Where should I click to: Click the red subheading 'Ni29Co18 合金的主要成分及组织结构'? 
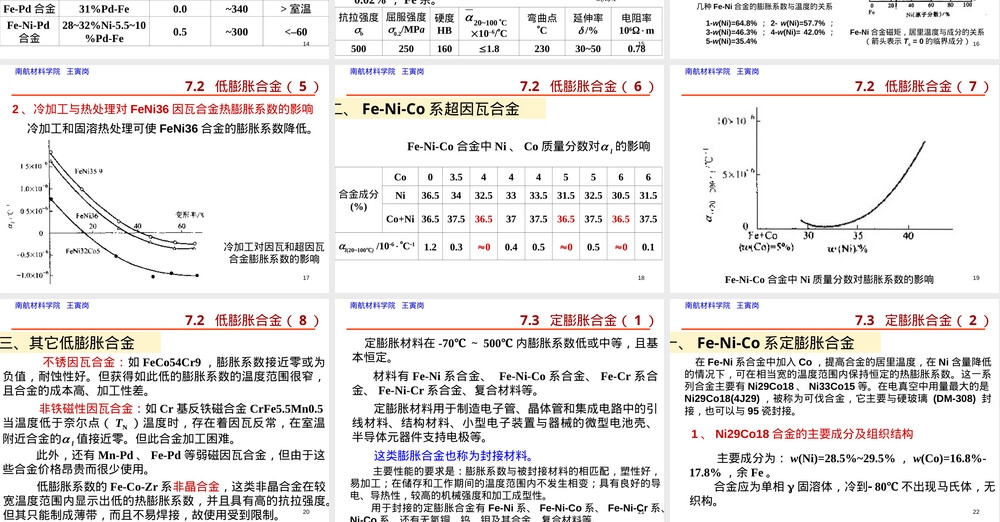(x=814, y=434)
